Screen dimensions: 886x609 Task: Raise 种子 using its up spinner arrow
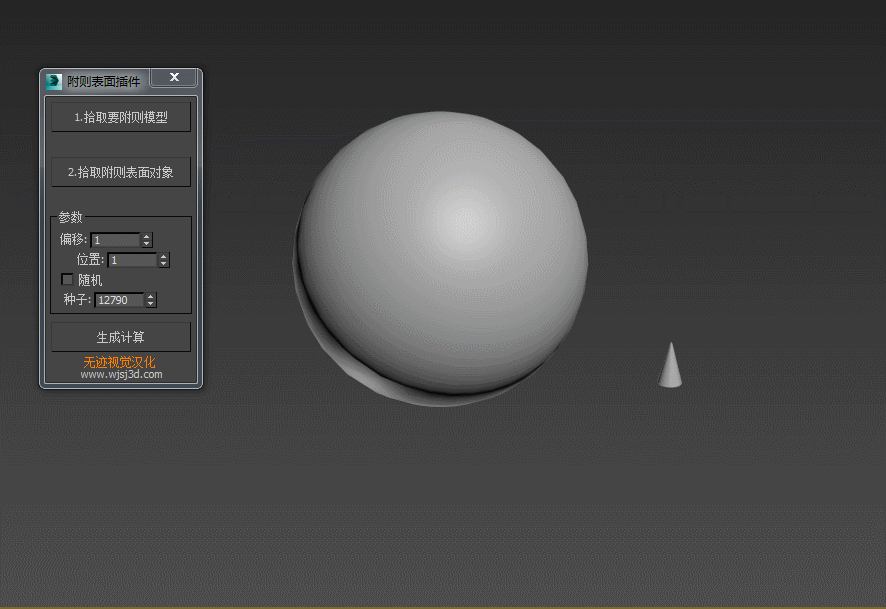(x=151, y=296)
